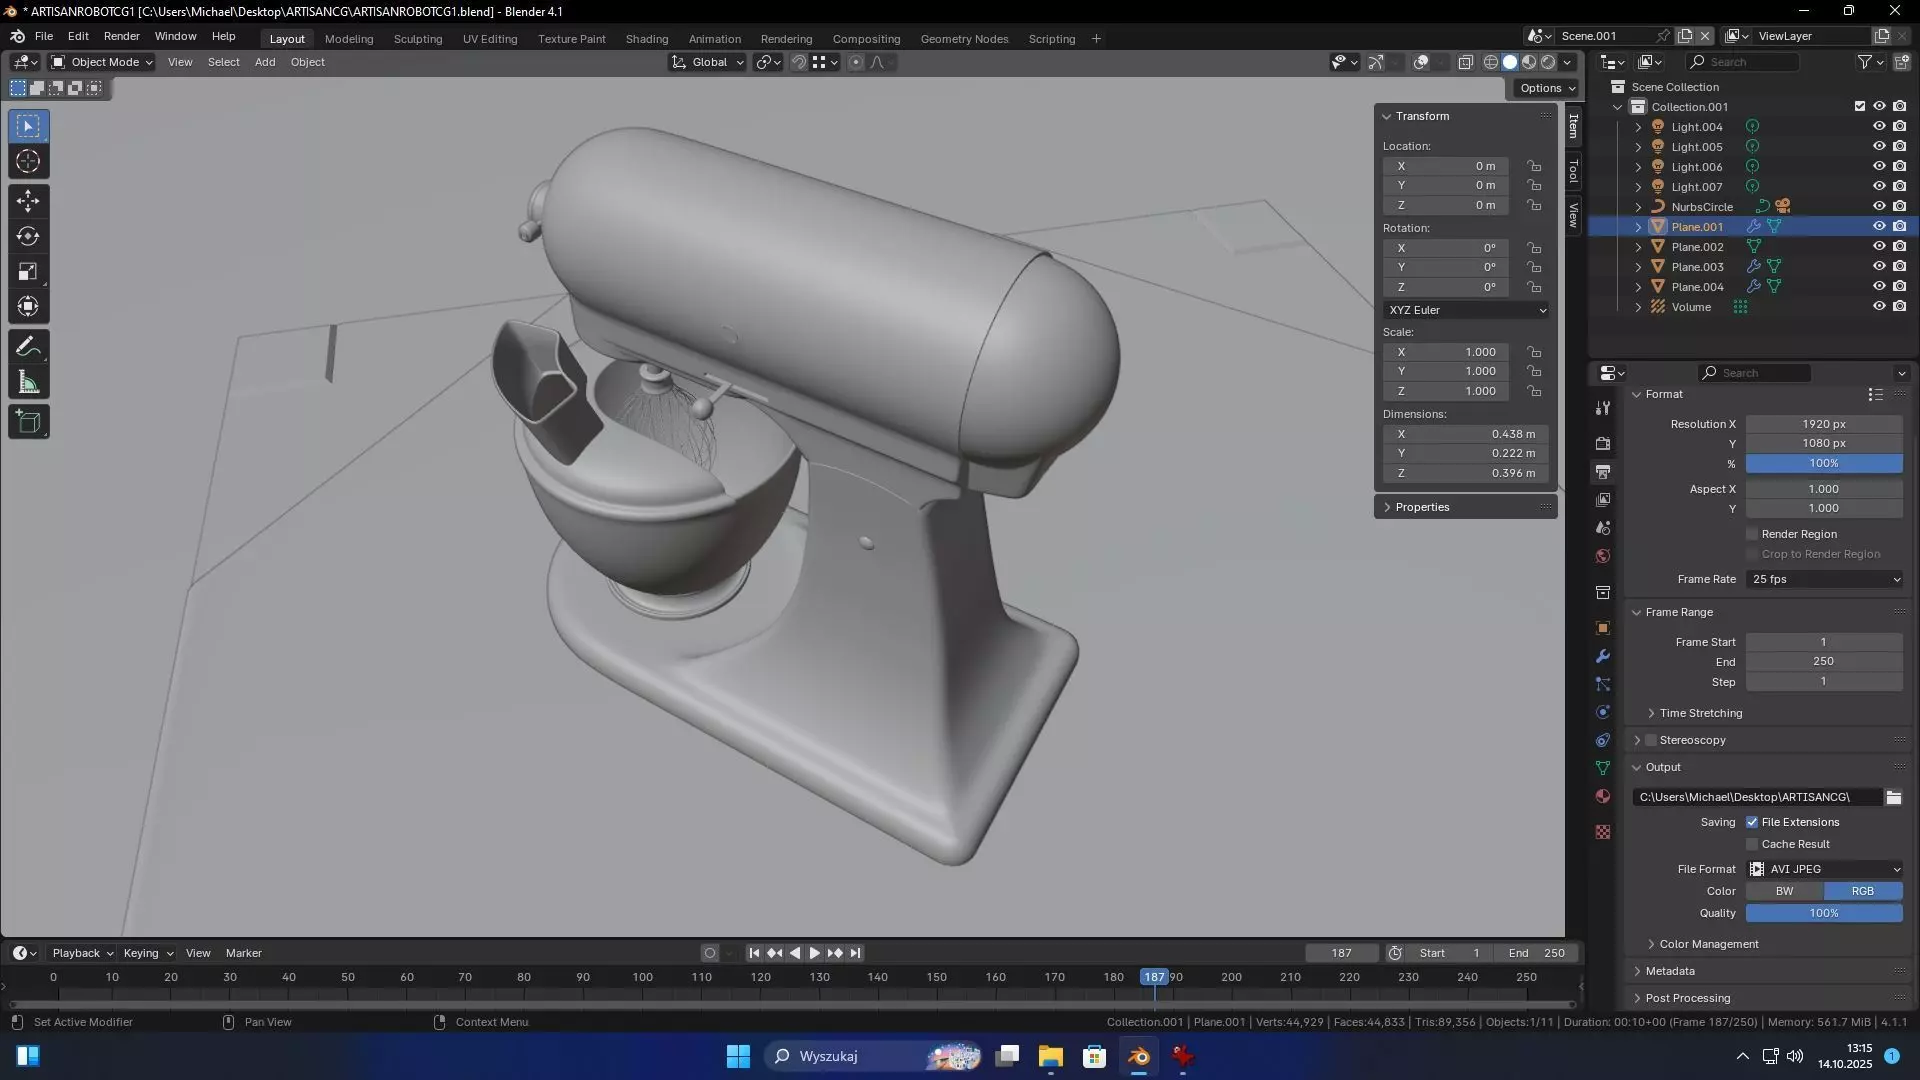Enable the Render Region checkbox
1920x1080 pixels.
click(x=1752, y=534)
